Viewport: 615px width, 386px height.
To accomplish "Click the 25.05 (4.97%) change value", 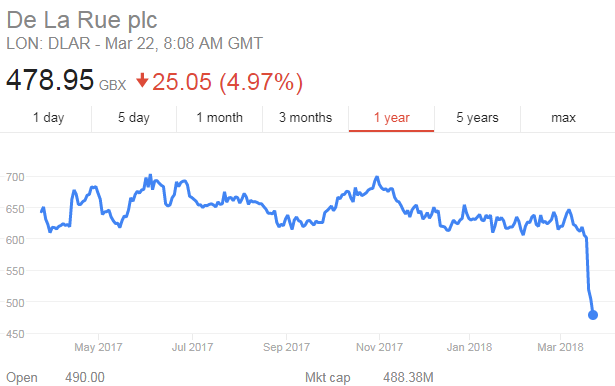I will click(227, 82).
